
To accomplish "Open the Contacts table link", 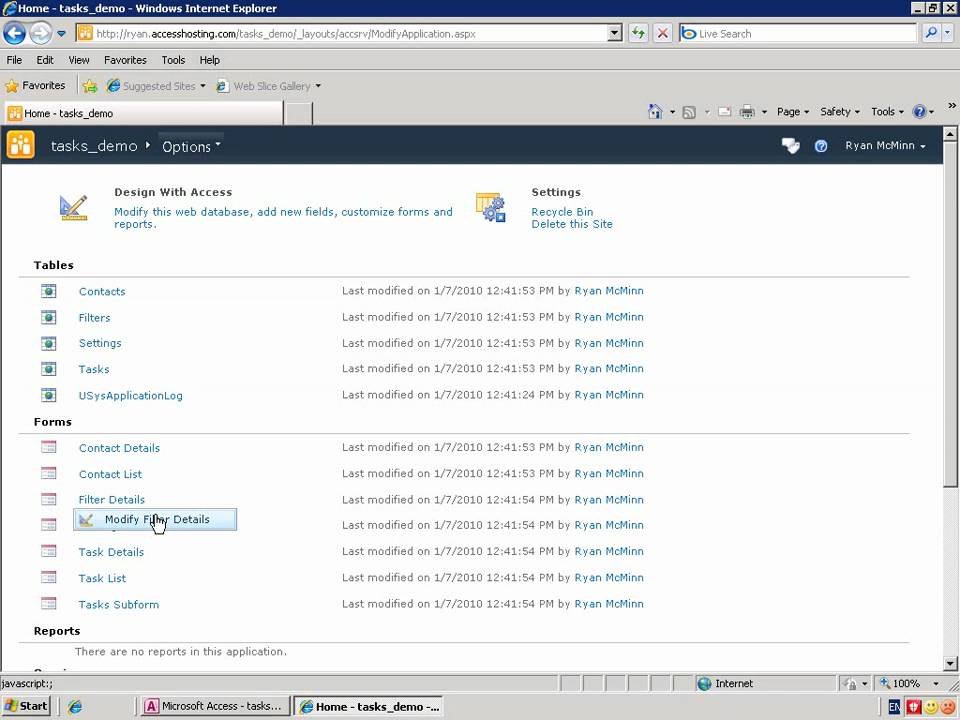I will point(102,291).
